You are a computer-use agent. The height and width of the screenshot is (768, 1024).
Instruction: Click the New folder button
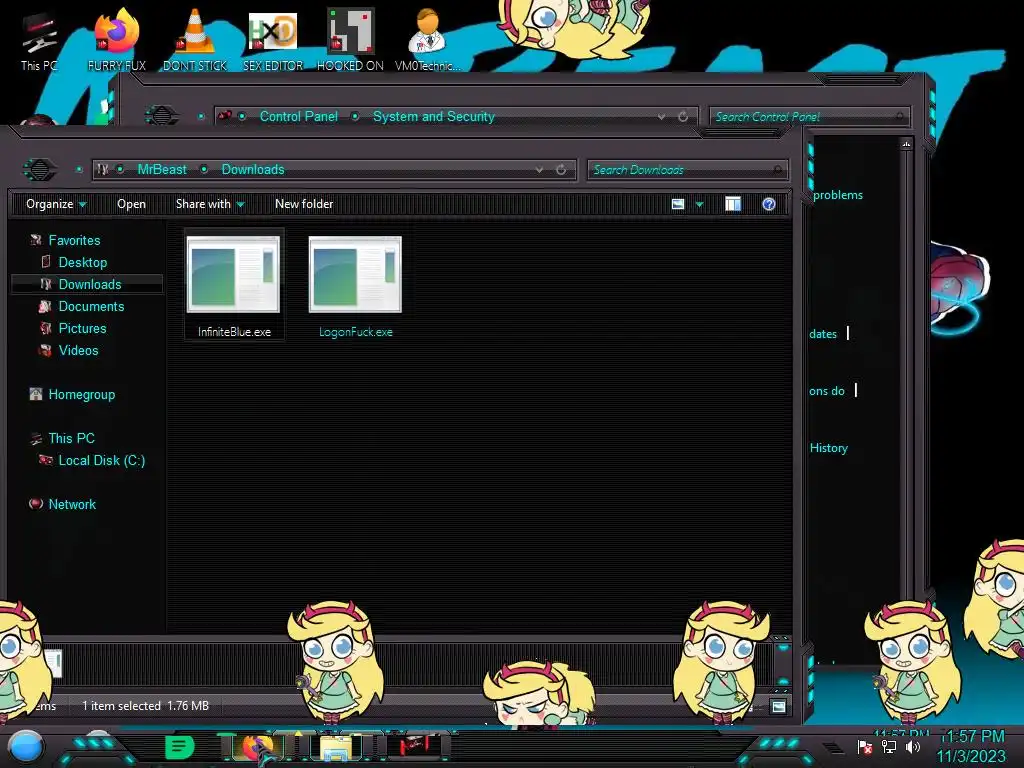coord(304,204)
